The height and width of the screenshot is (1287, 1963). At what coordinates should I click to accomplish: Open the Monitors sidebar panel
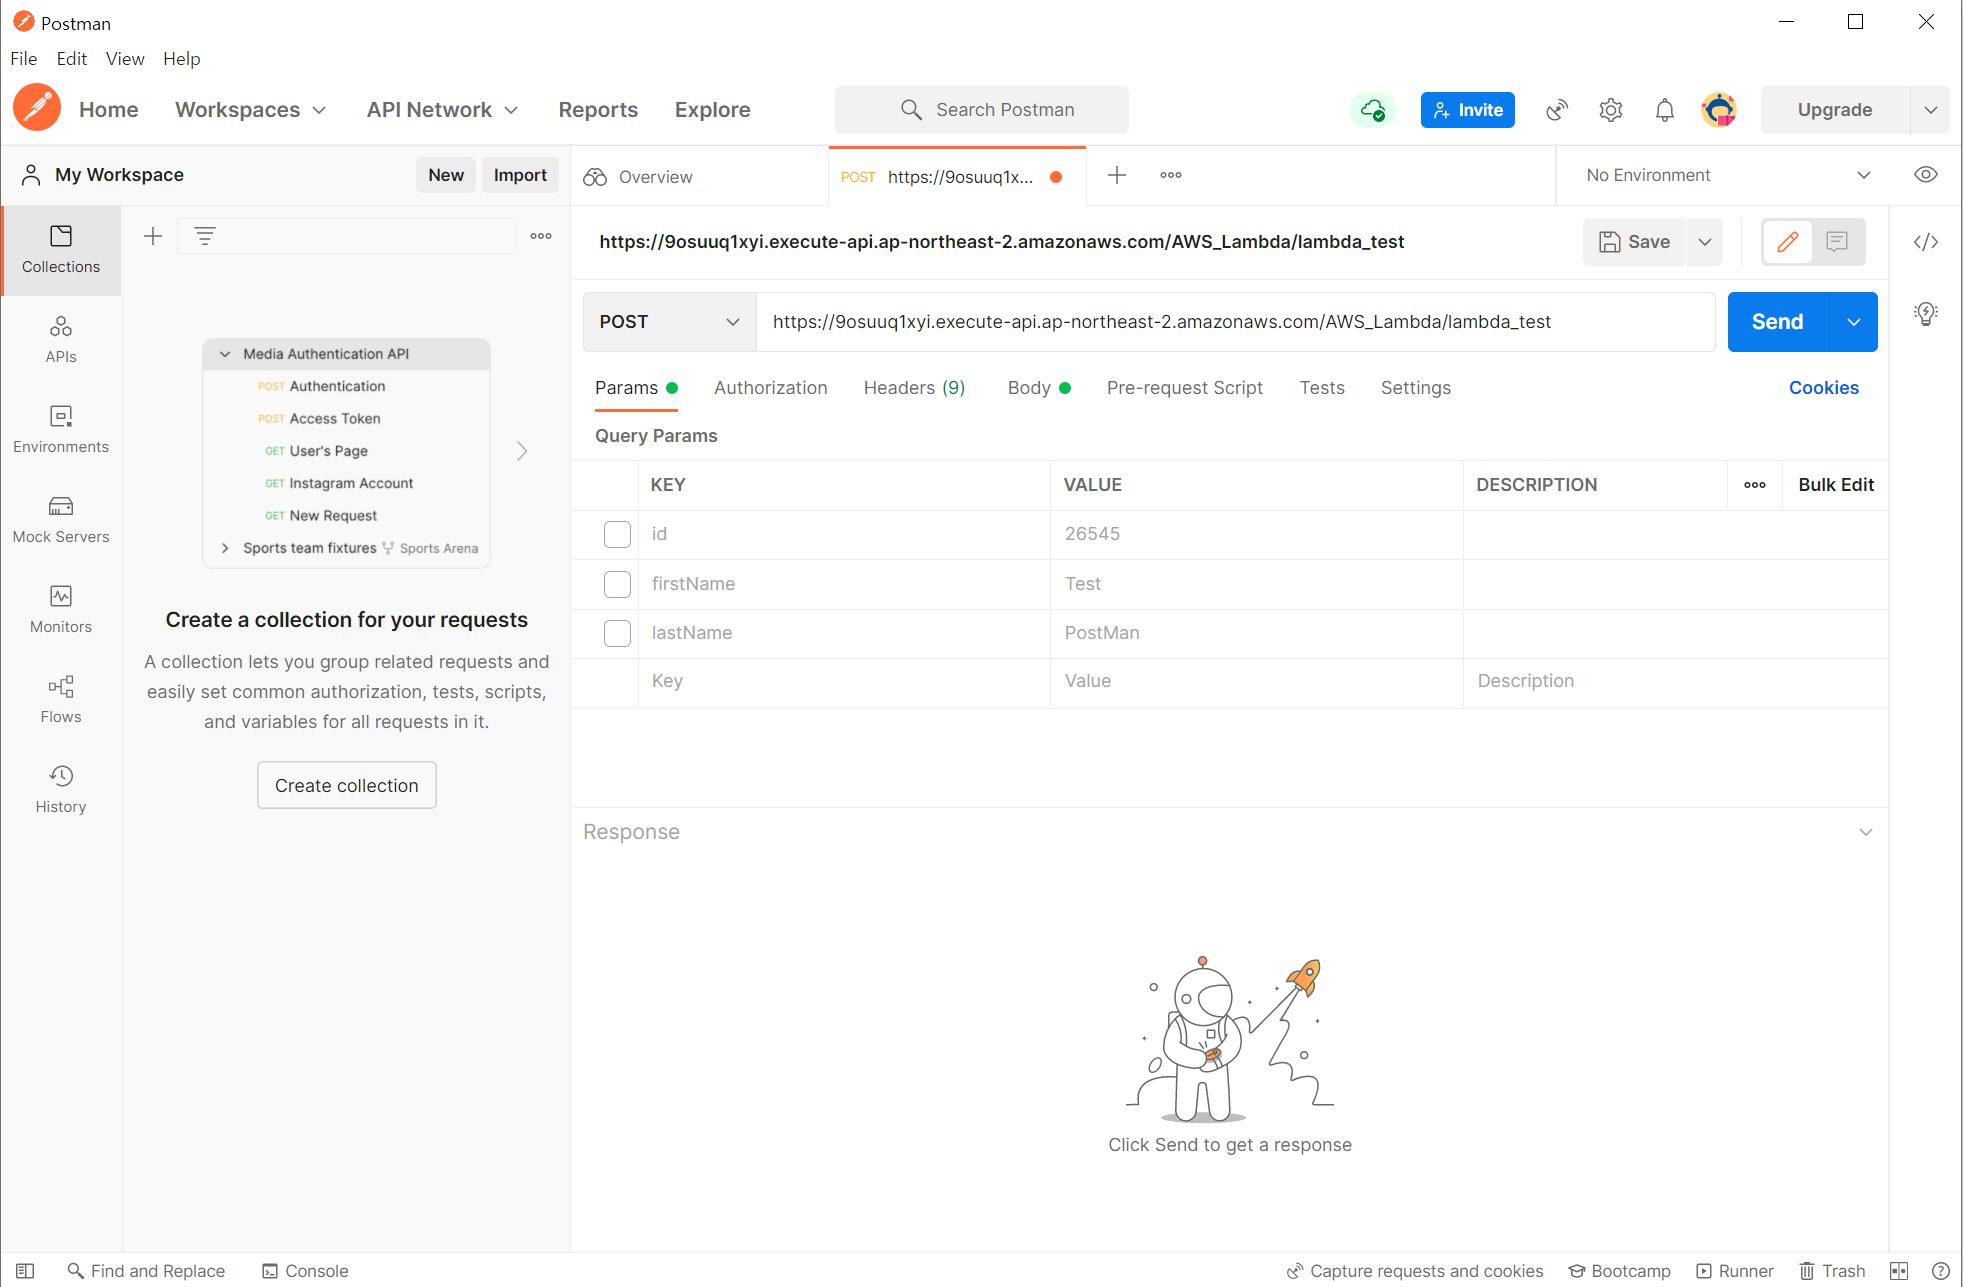tap(61, 610)
